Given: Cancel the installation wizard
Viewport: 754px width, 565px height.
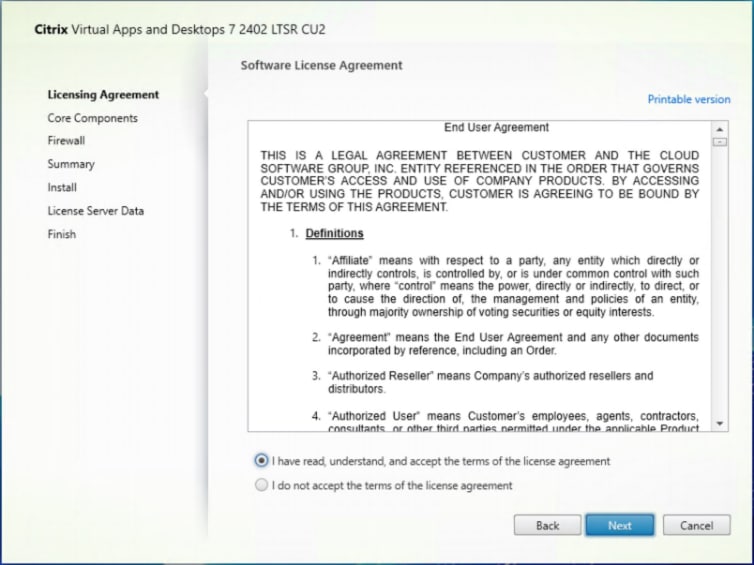Looking at the screenshot, I should click(696, 525).
